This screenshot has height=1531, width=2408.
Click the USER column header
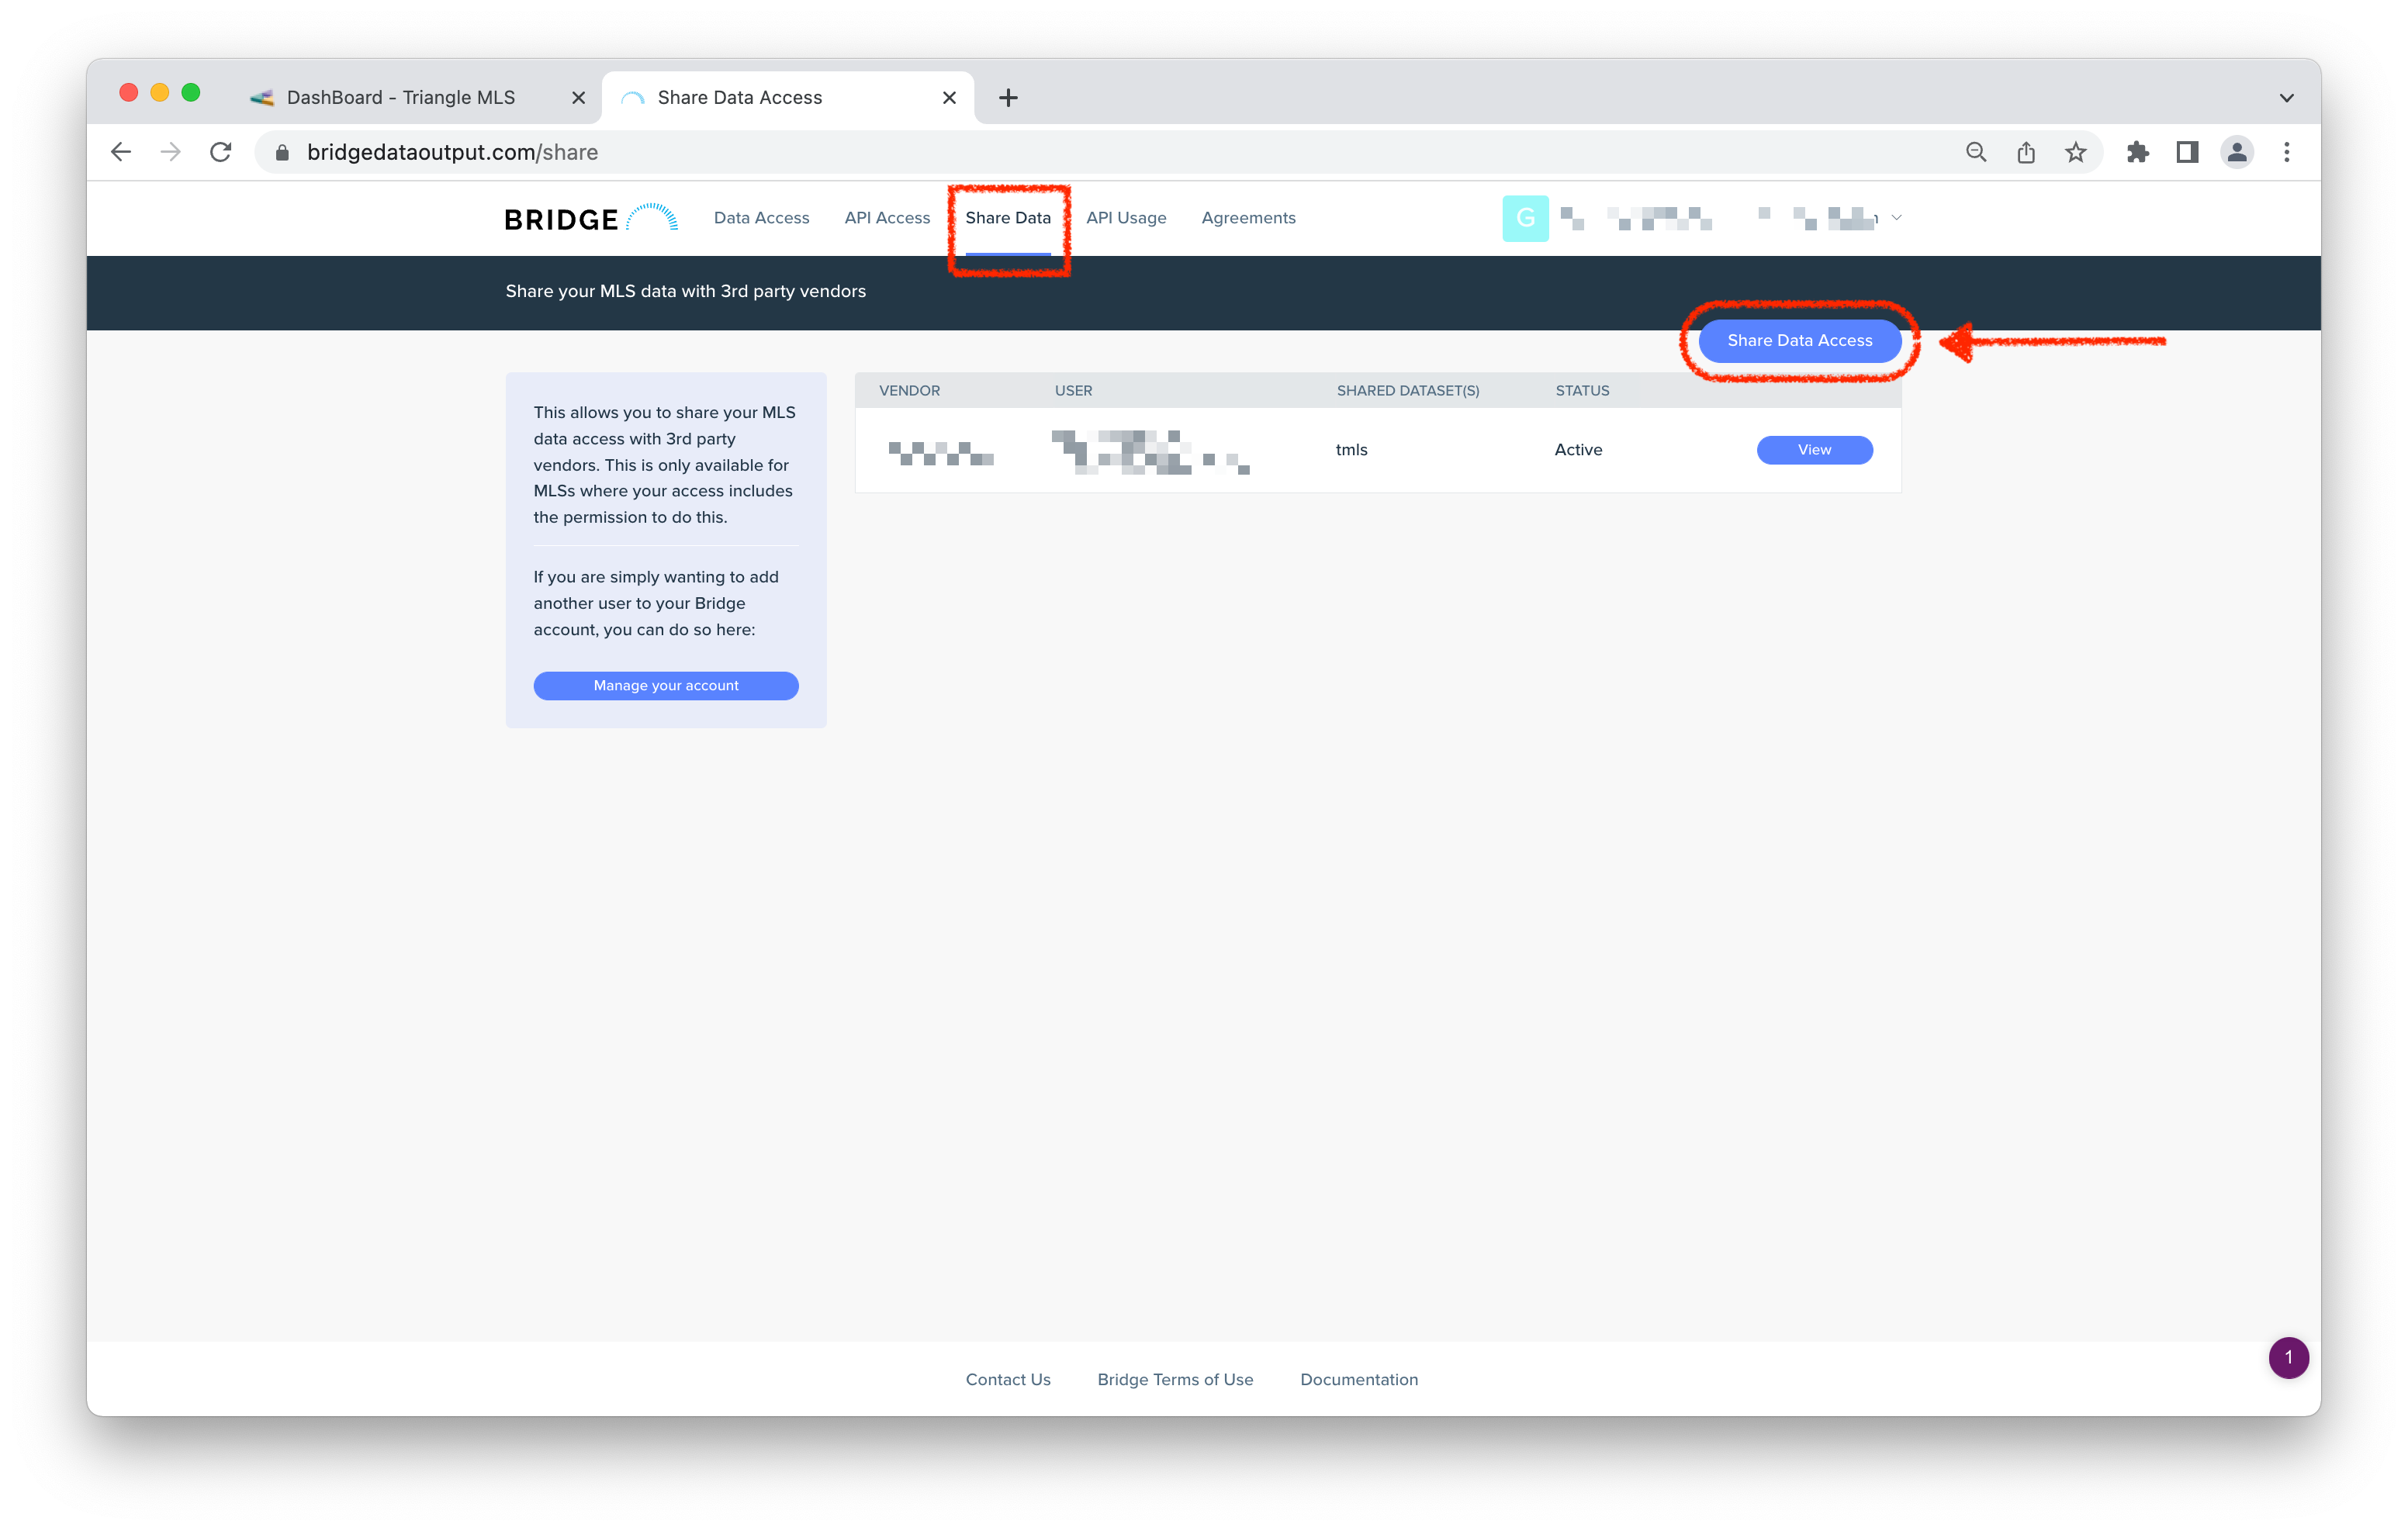(1073, 390)
